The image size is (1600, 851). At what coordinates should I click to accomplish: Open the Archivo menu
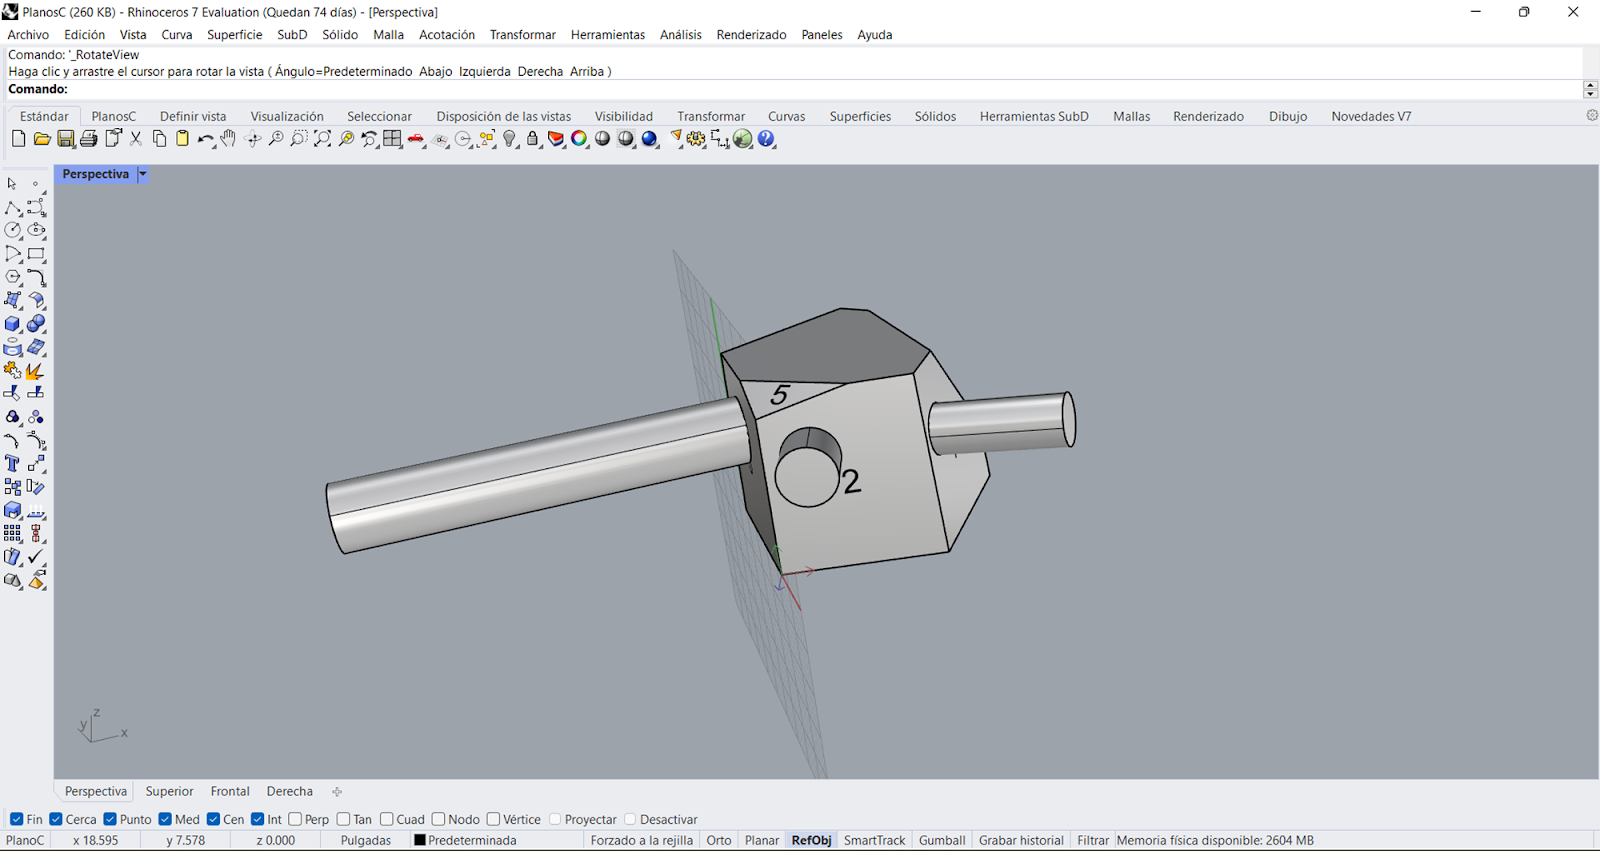(x=28, y=34)
